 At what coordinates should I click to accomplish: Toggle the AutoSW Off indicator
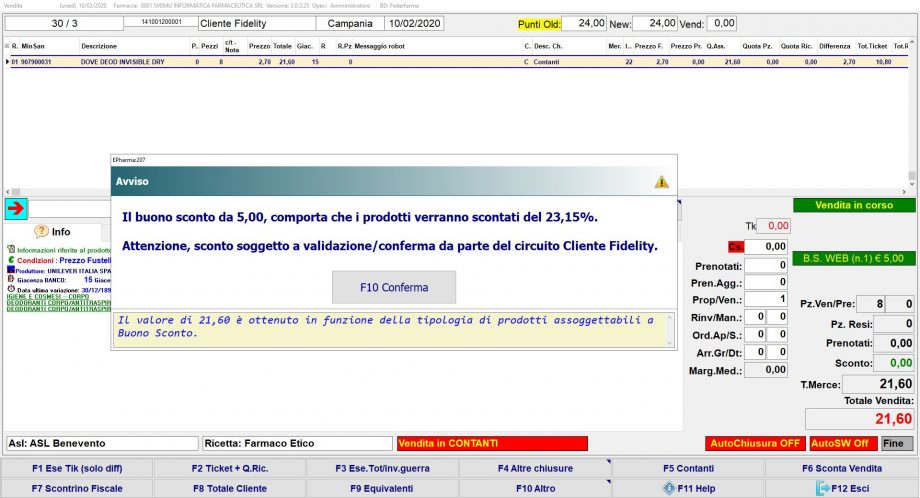click(x=843, y=443)
